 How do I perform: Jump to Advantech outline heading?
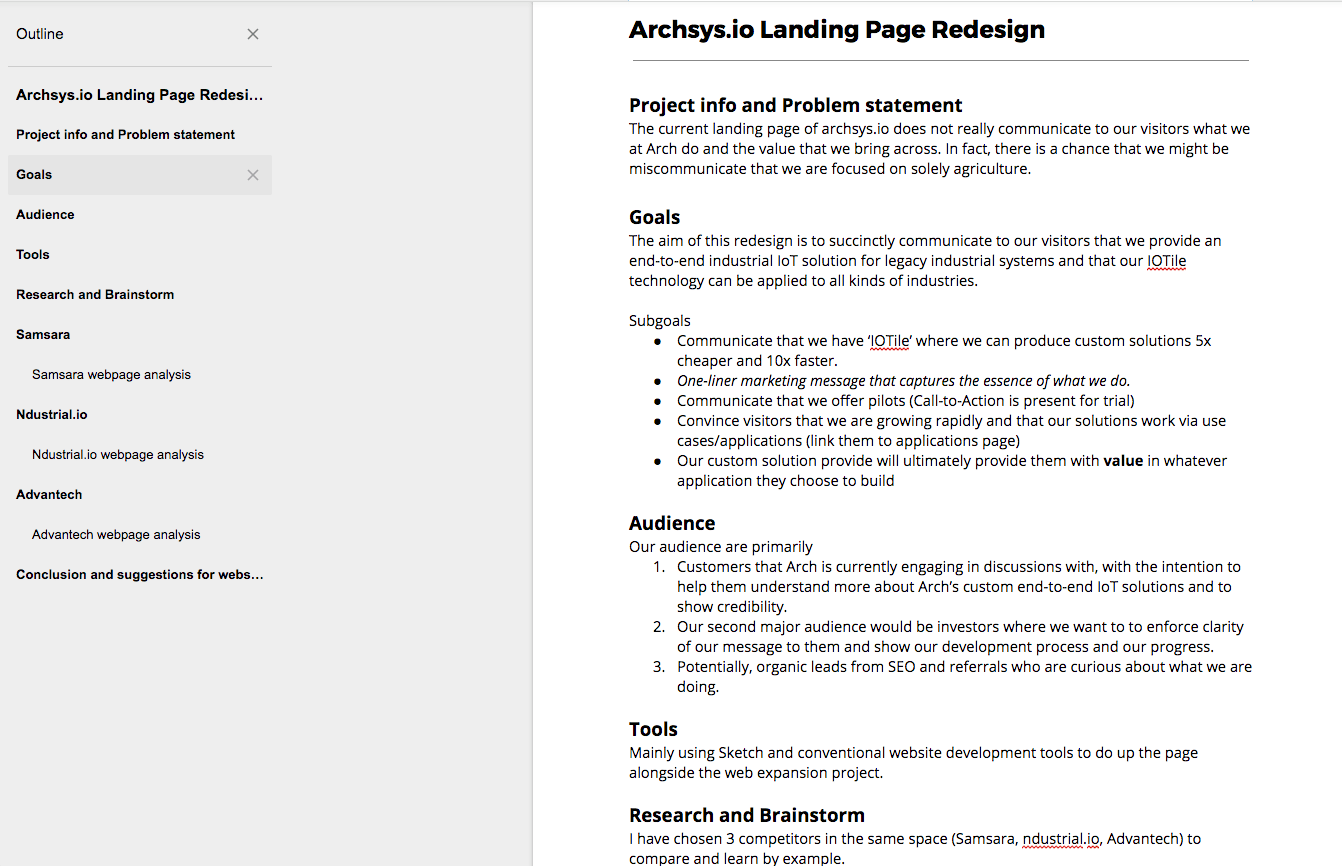(x=49, y=495)
